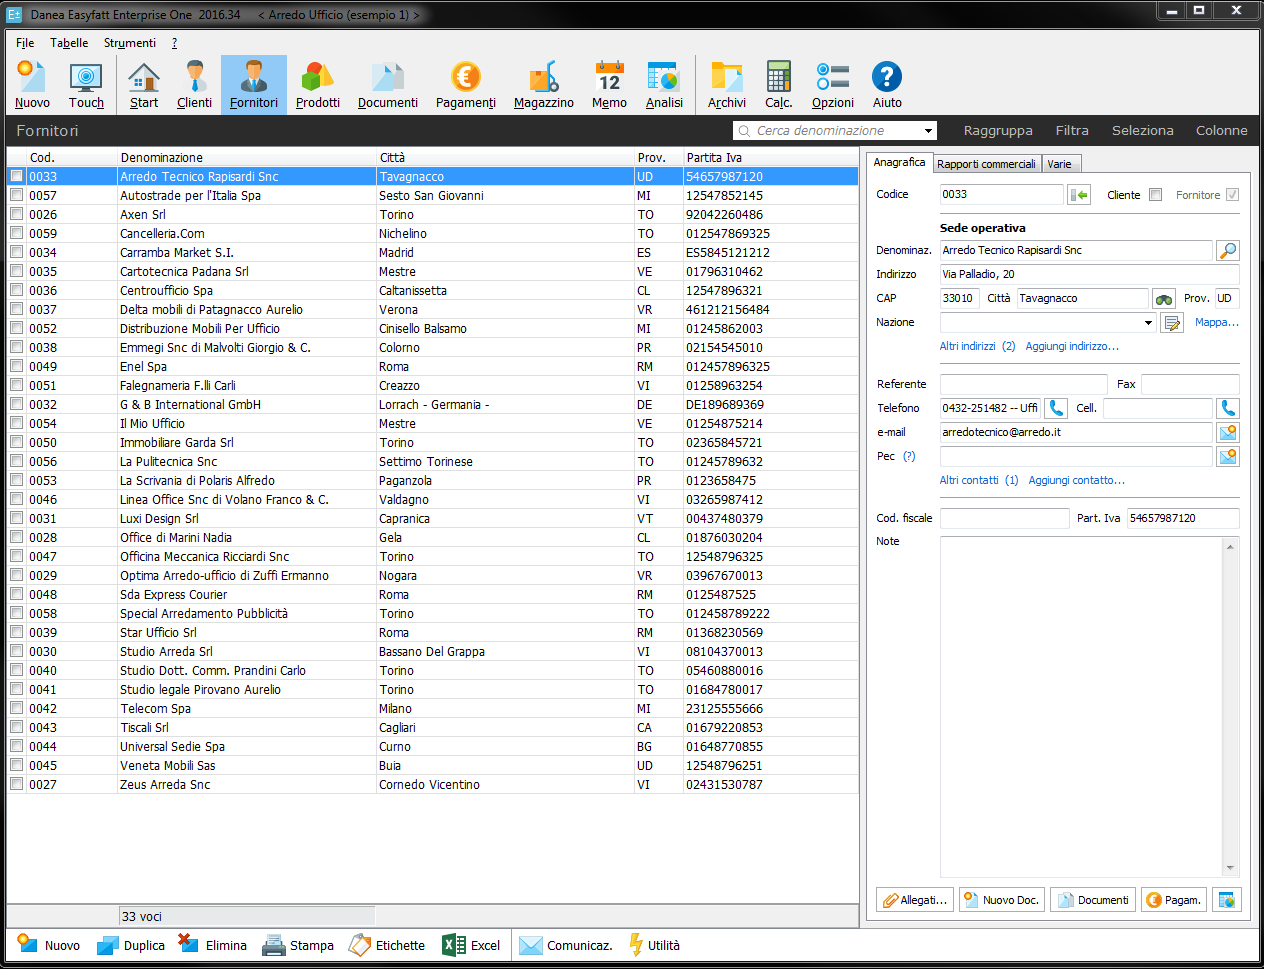Tick the checkbox for Cancelleria.Com
This screenshot has height=969, width=1264.
coord(16,233)
